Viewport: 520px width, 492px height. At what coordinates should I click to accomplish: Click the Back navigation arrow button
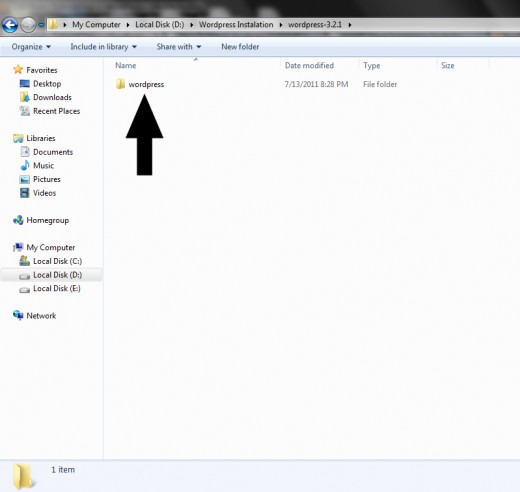[x=10, y=25]
